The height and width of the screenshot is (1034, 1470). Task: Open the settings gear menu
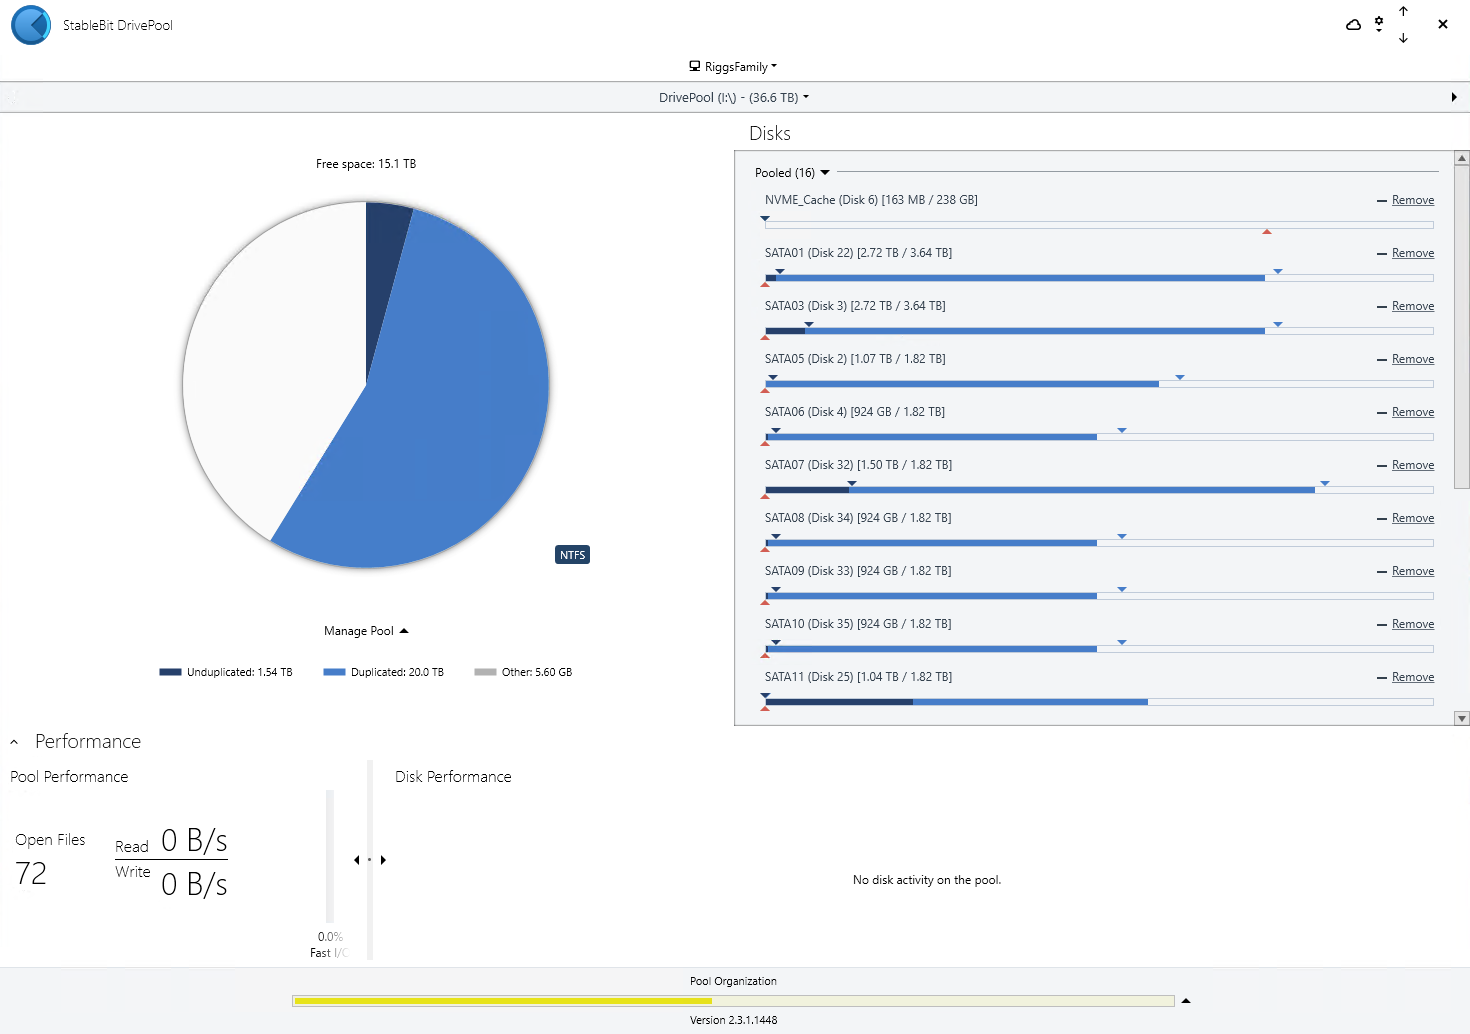coord(1379,24)
